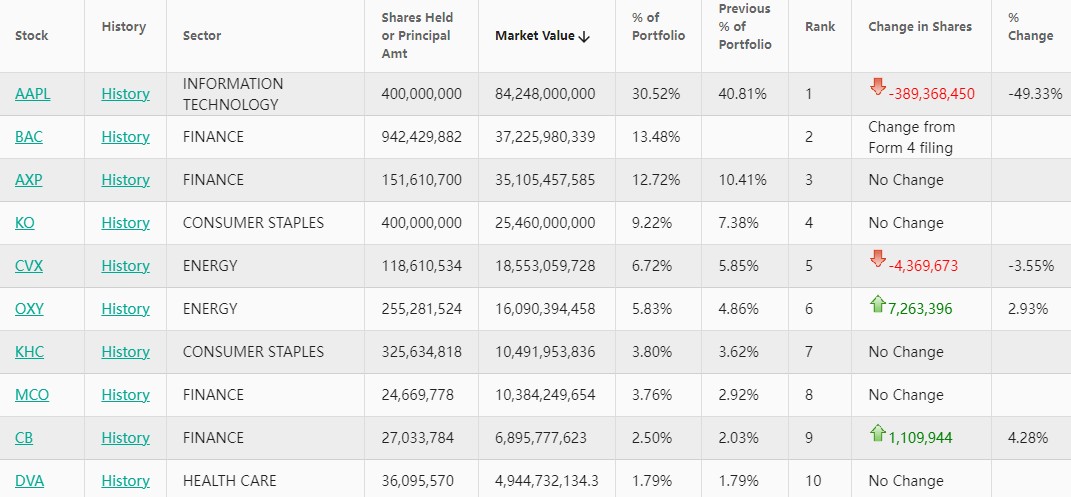Show History for MCO holding

click(125, 395)
